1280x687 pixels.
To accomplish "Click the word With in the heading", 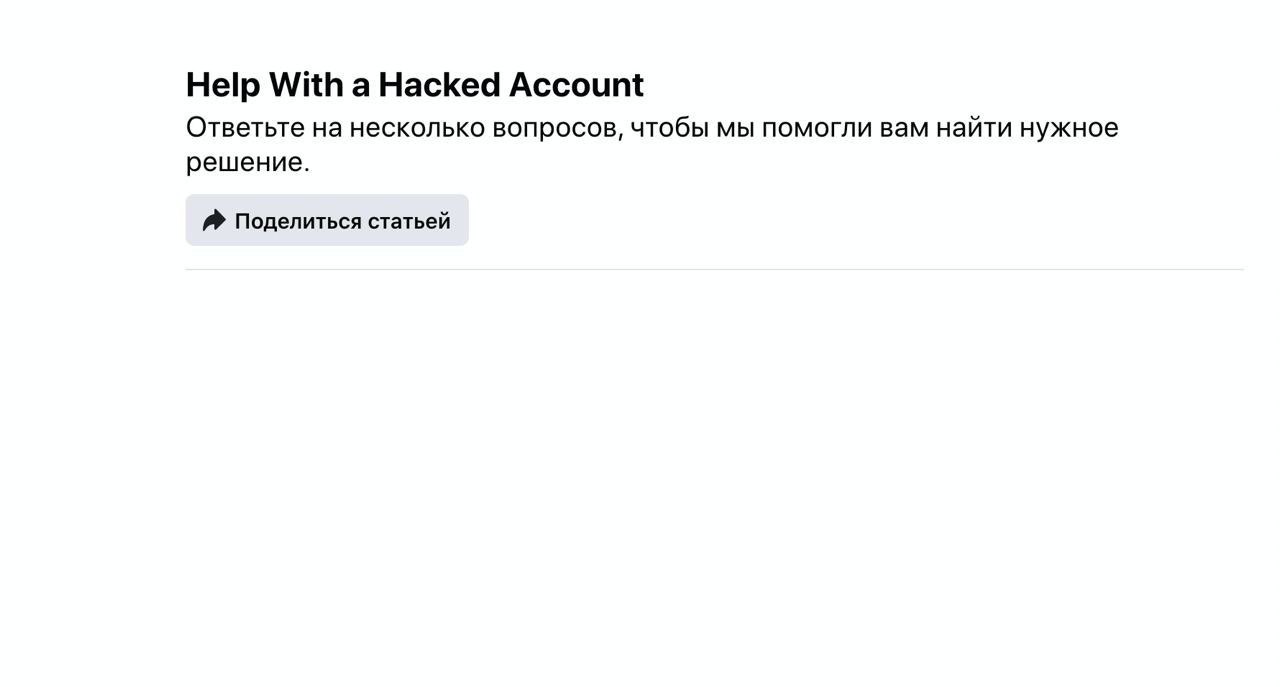I will (306, 85).
